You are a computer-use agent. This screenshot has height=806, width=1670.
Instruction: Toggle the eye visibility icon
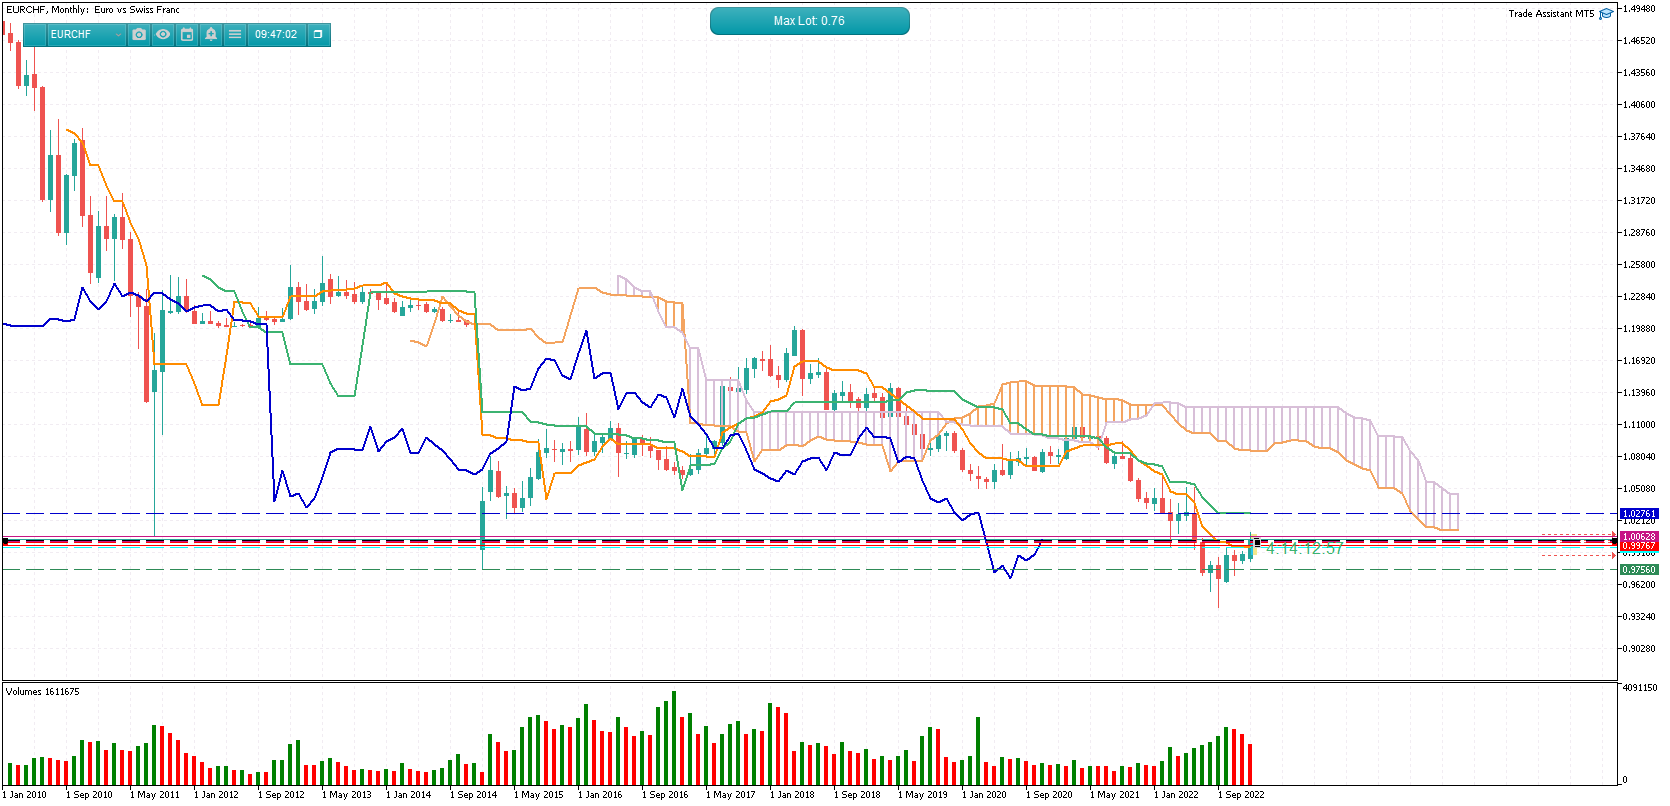pyautogui.click(x=163, y=34)
